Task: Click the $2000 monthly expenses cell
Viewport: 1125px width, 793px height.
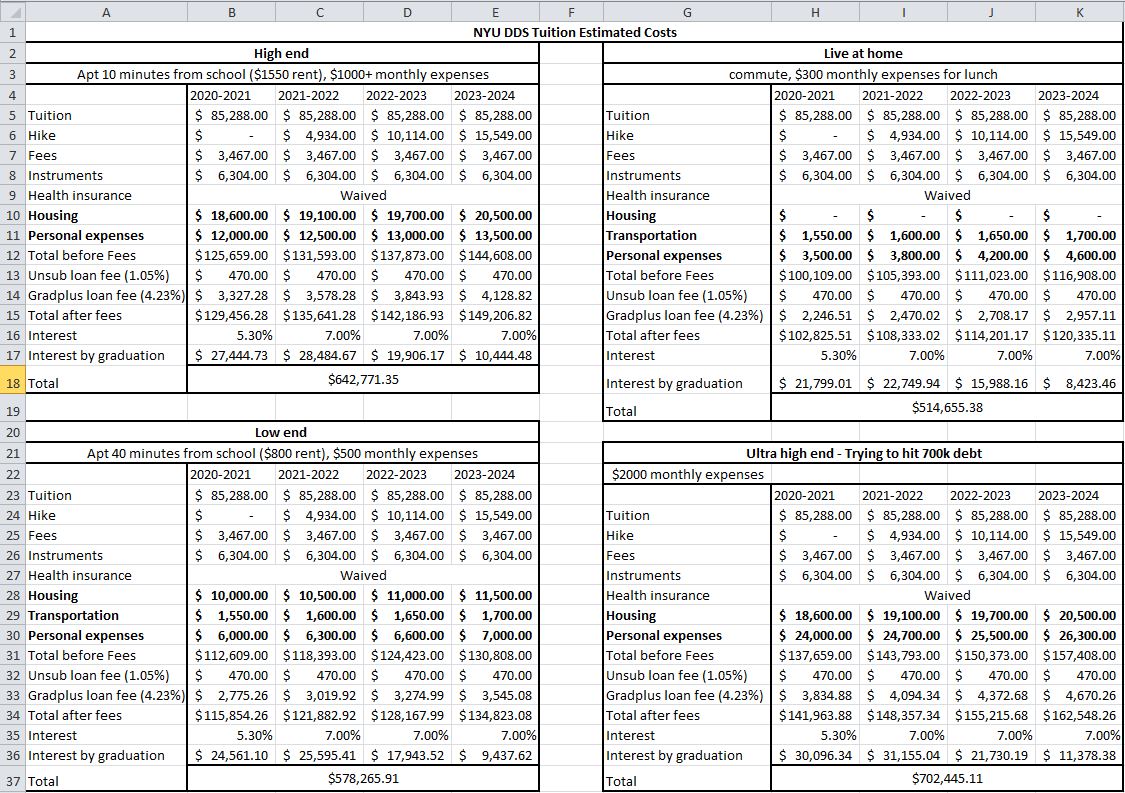Action: click(x=688, y=474)
